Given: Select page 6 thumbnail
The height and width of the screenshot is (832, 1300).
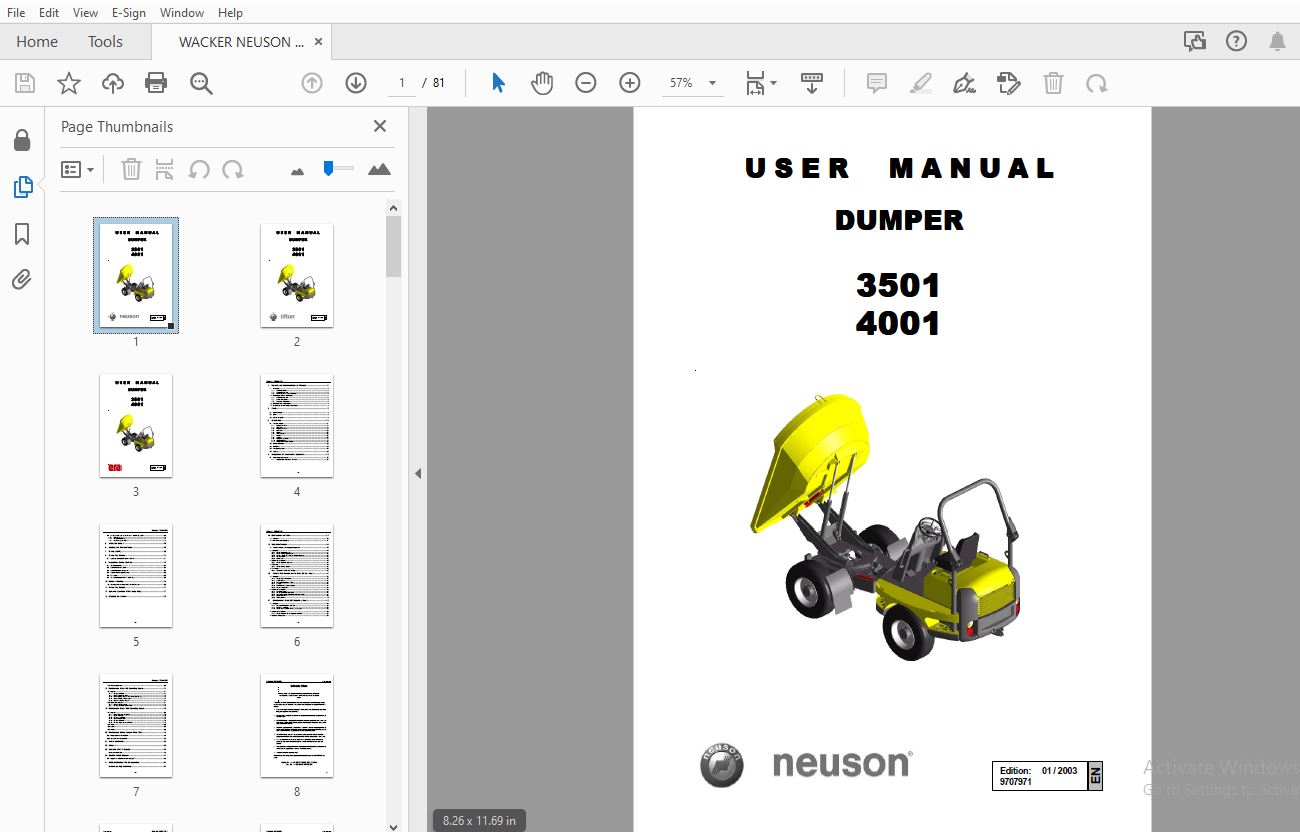Looking at the screenshot, I should [x=297, y=575].
